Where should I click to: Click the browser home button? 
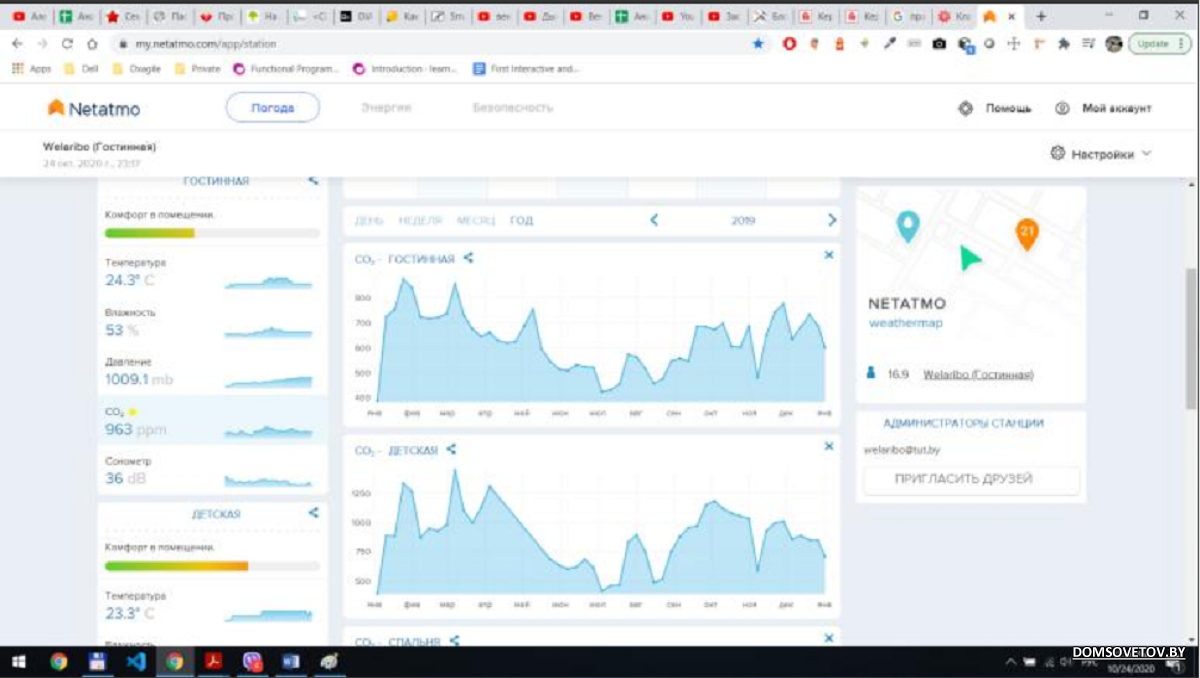(x=92, y=44)
